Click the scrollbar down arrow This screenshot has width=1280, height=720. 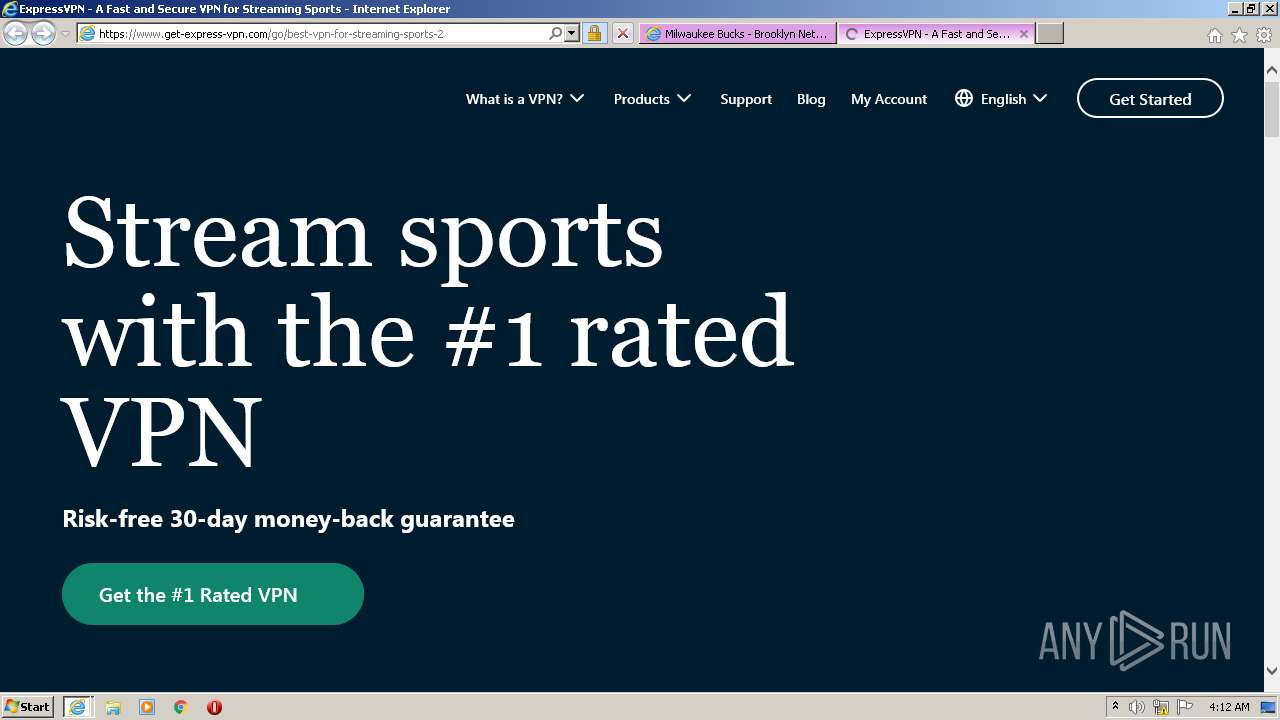[x=1272, y=671]
